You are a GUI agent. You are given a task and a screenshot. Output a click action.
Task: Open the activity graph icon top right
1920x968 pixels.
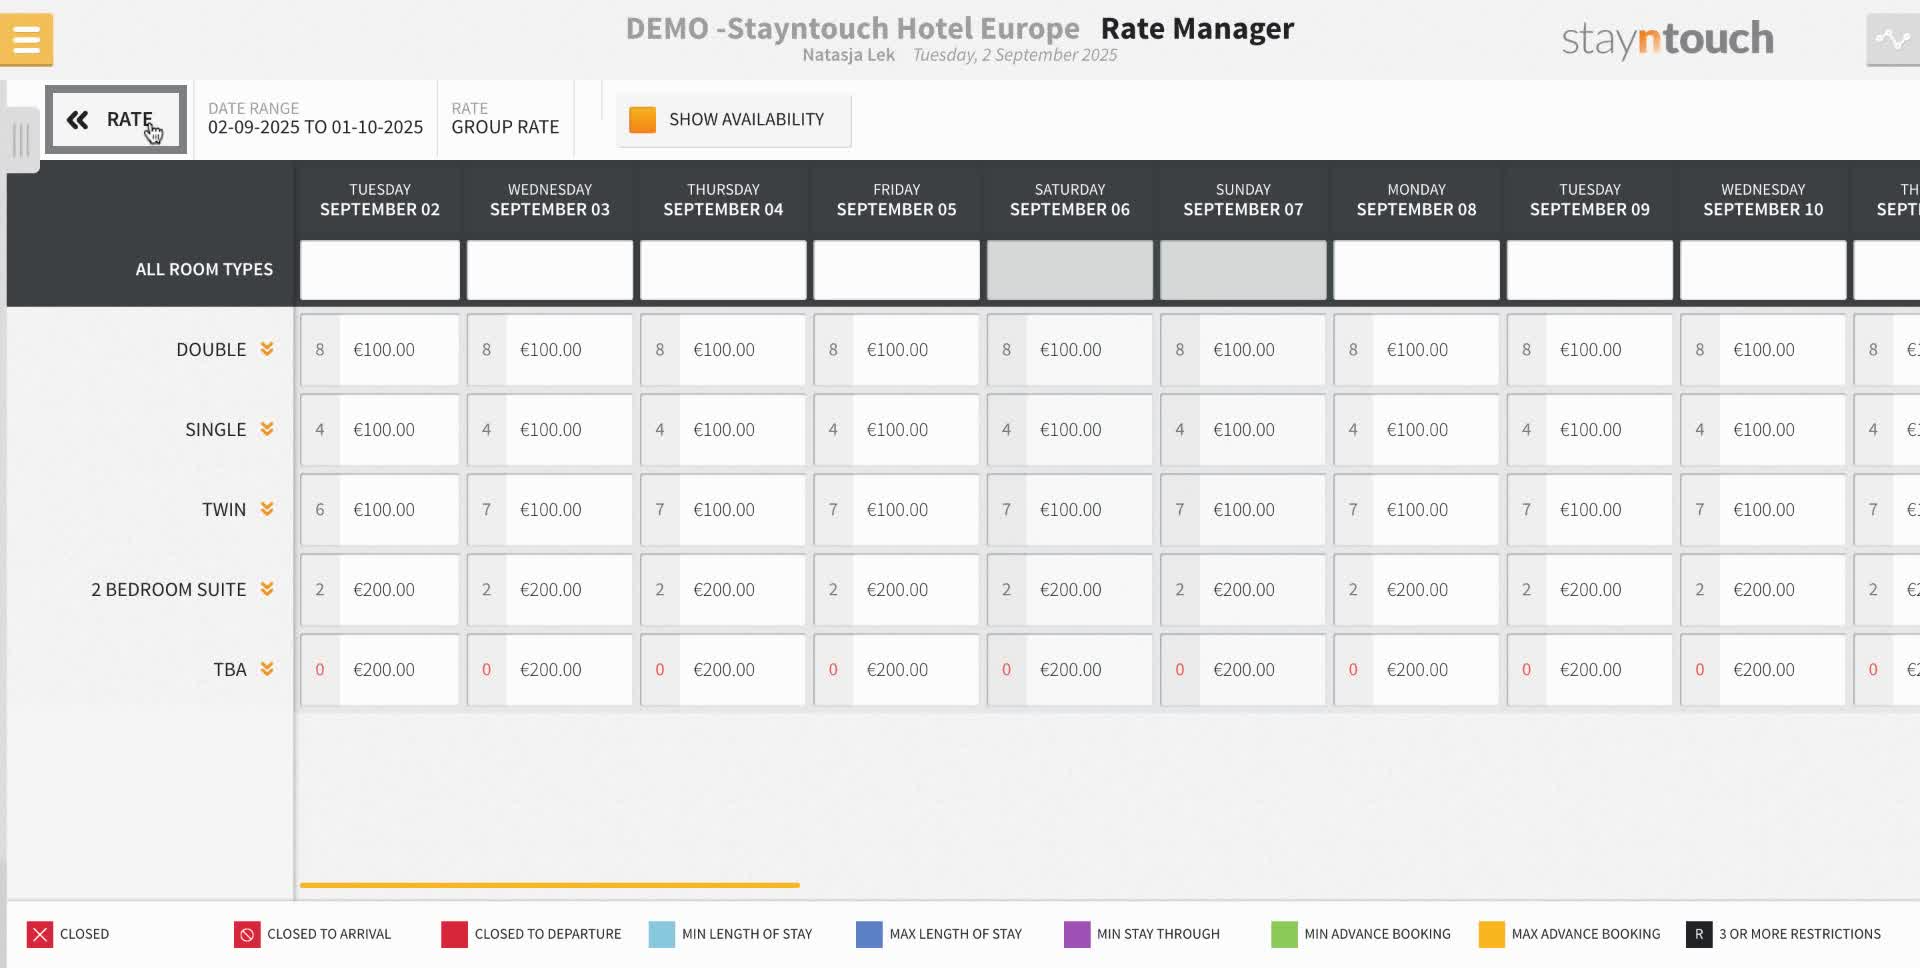point(1892,40)
